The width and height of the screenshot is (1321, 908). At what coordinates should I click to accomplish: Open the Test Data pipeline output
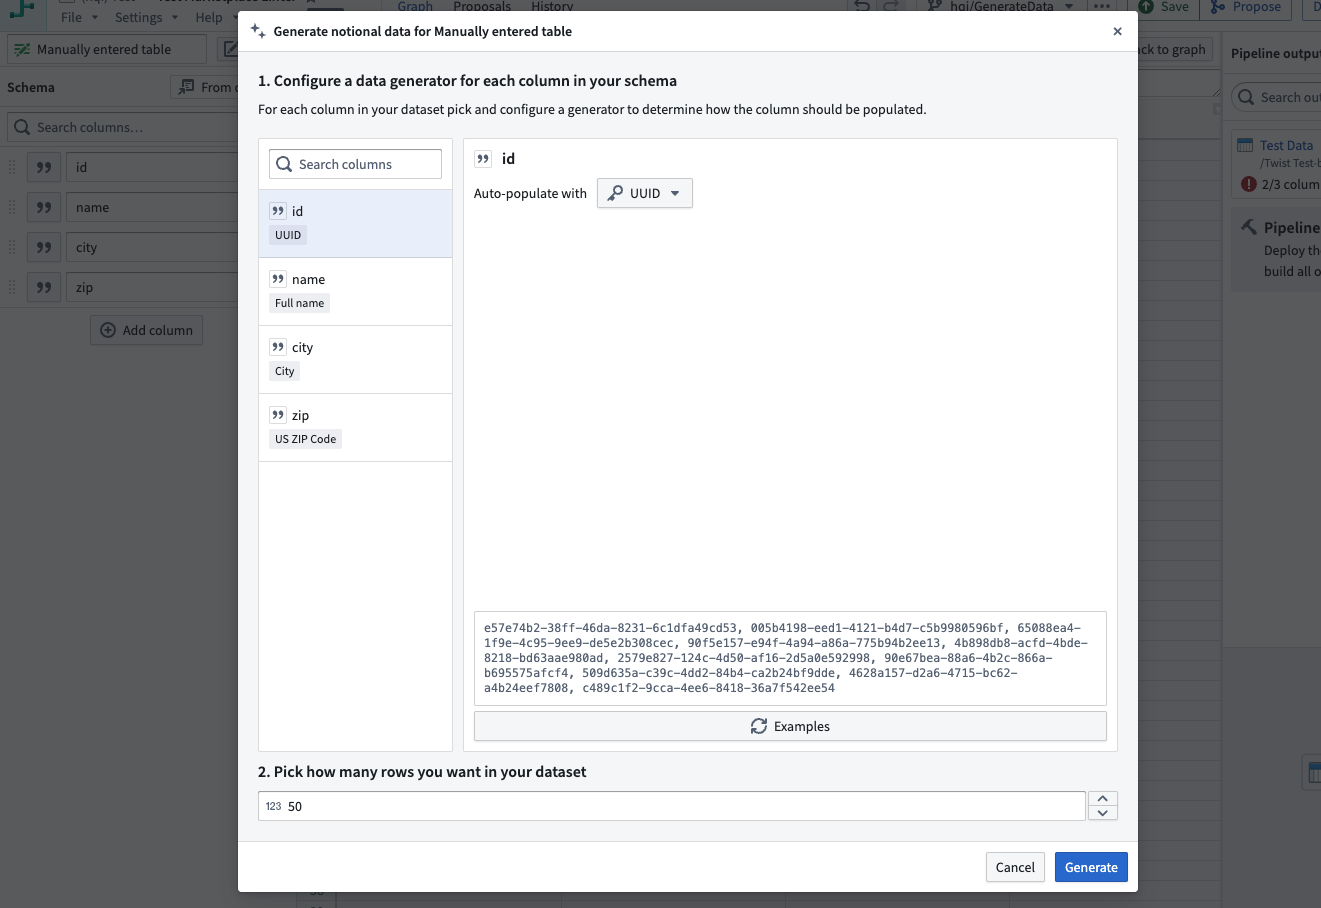point(1286,145)
